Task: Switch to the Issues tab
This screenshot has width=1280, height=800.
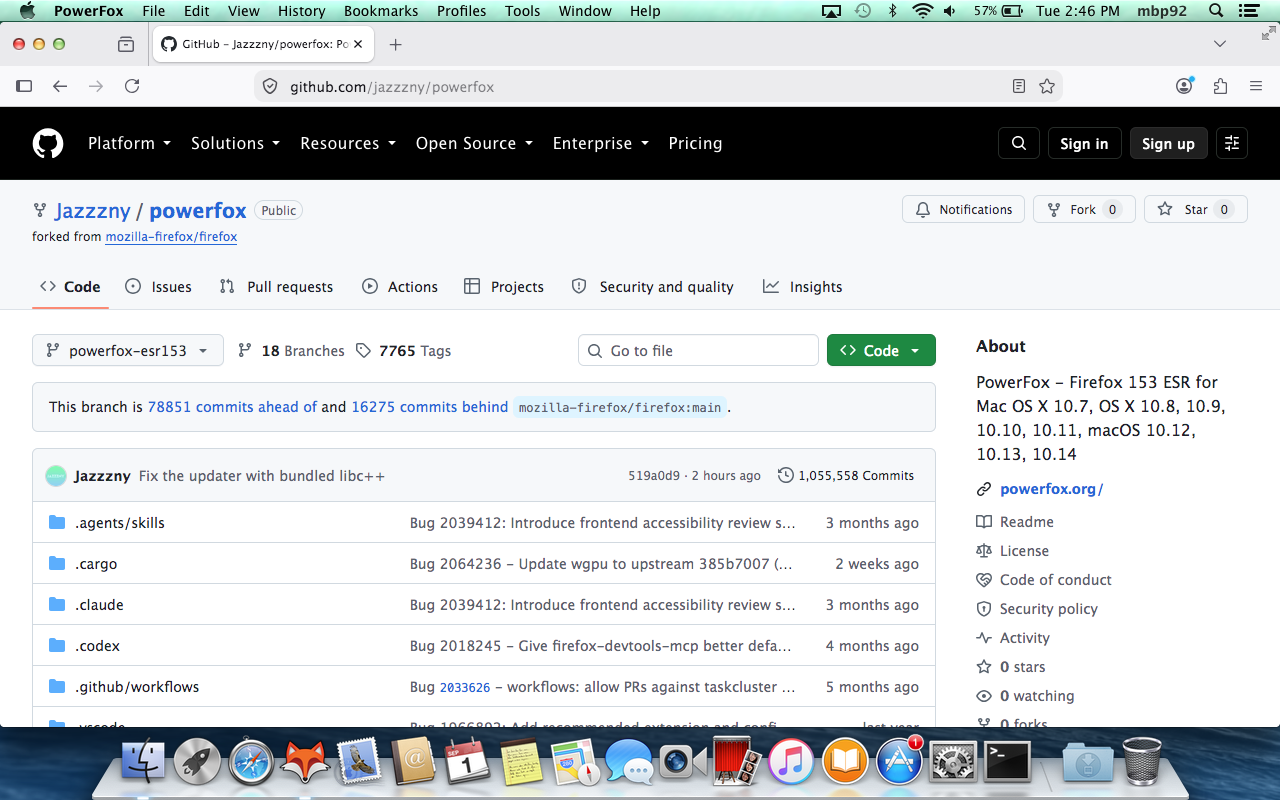Action: click(x=158, y=287)
